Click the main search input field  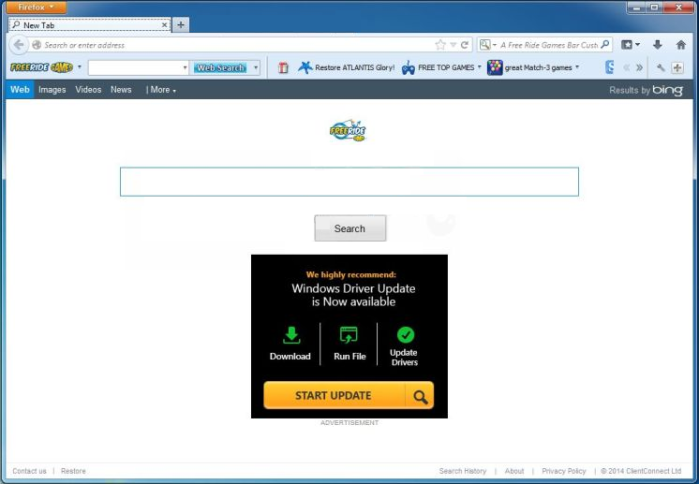point(349,182)
